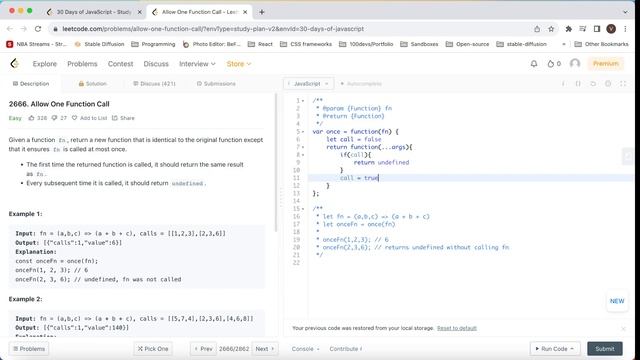Expand the Interview menu
640x360 pixels.
pyautogui.click(x=197, y=64)
